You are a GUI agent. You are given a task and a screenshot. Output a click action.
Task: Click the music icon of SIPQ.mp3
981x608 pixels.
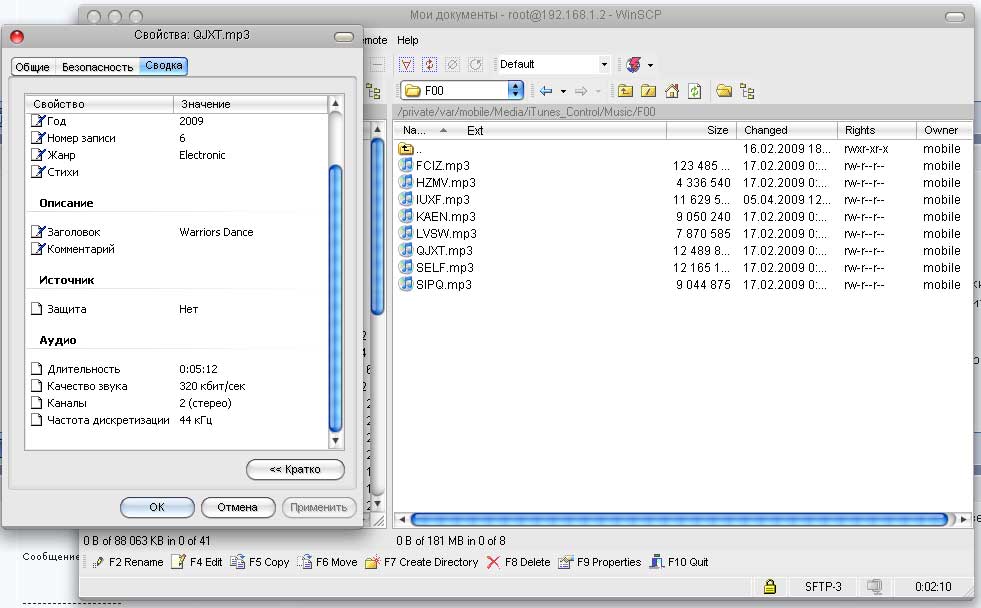[x=406, y=284]
